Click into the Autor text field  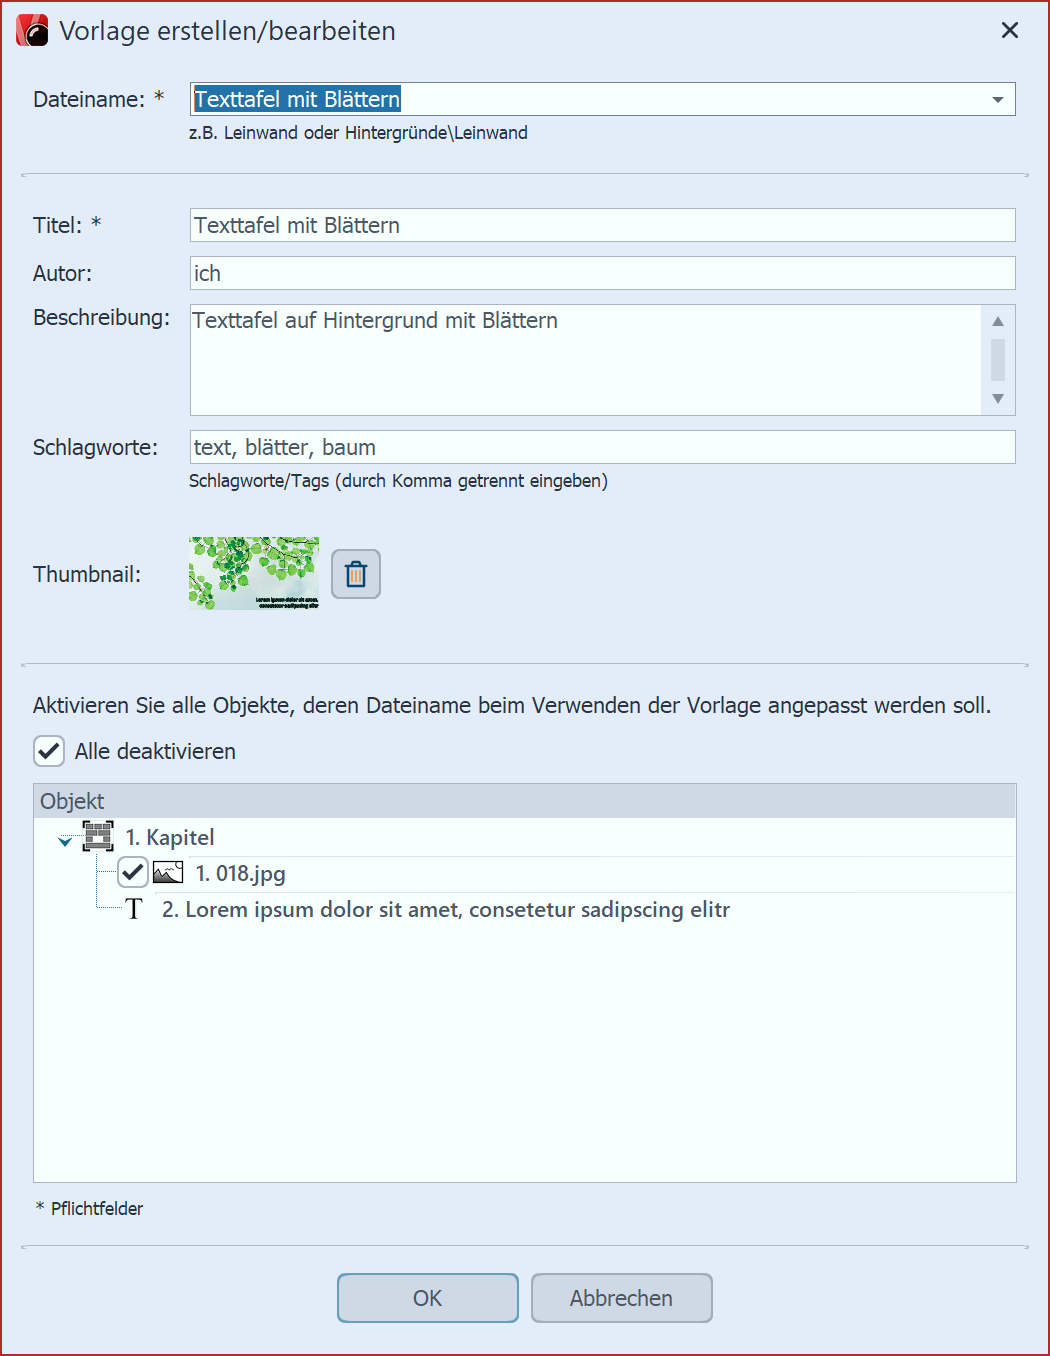[602, 273]
